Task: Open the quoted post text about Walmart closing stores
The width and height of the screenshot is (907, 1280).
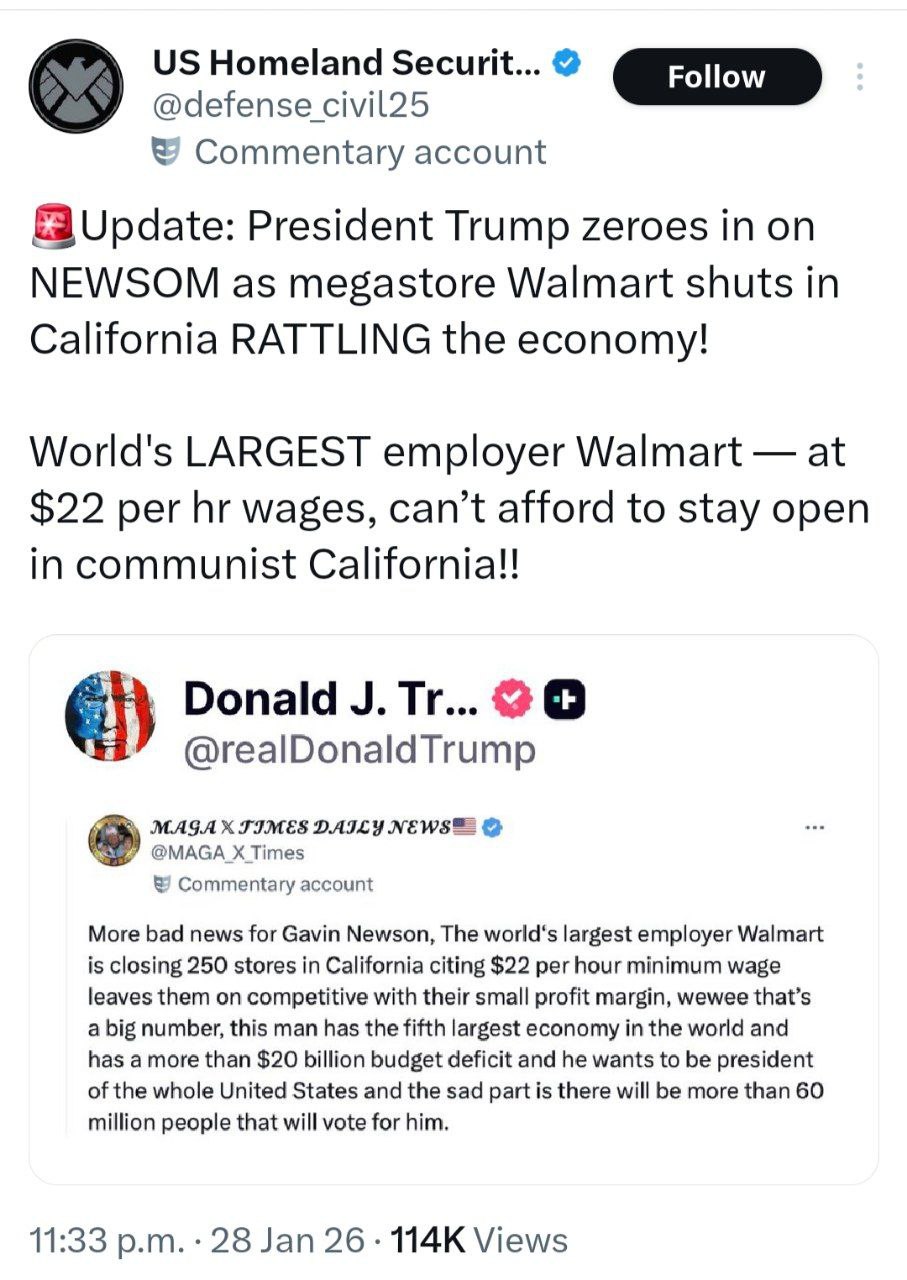Action: click(x=455, y=1028)
